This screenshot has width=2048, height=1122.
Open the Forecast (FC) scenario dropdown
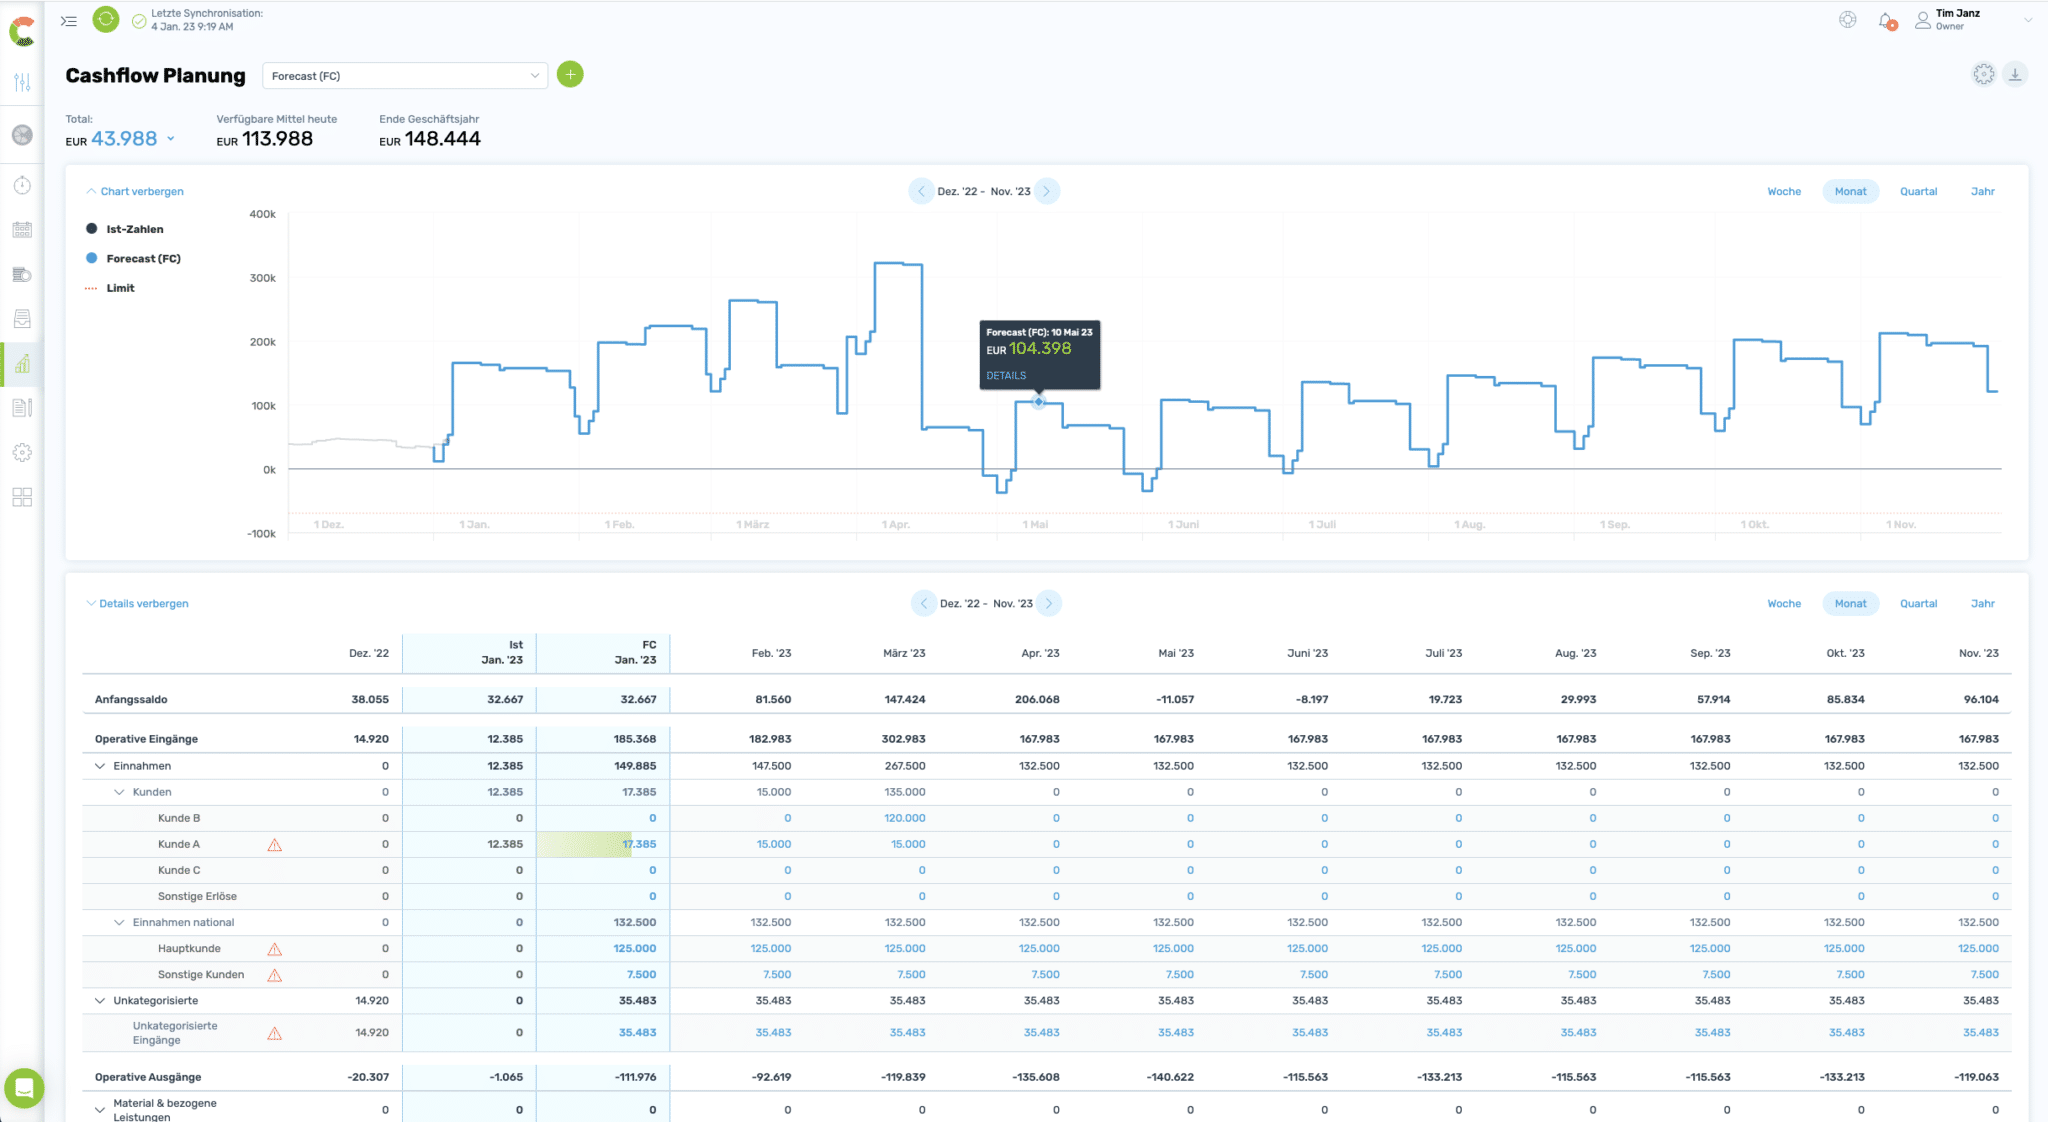(x=405, y=76)
